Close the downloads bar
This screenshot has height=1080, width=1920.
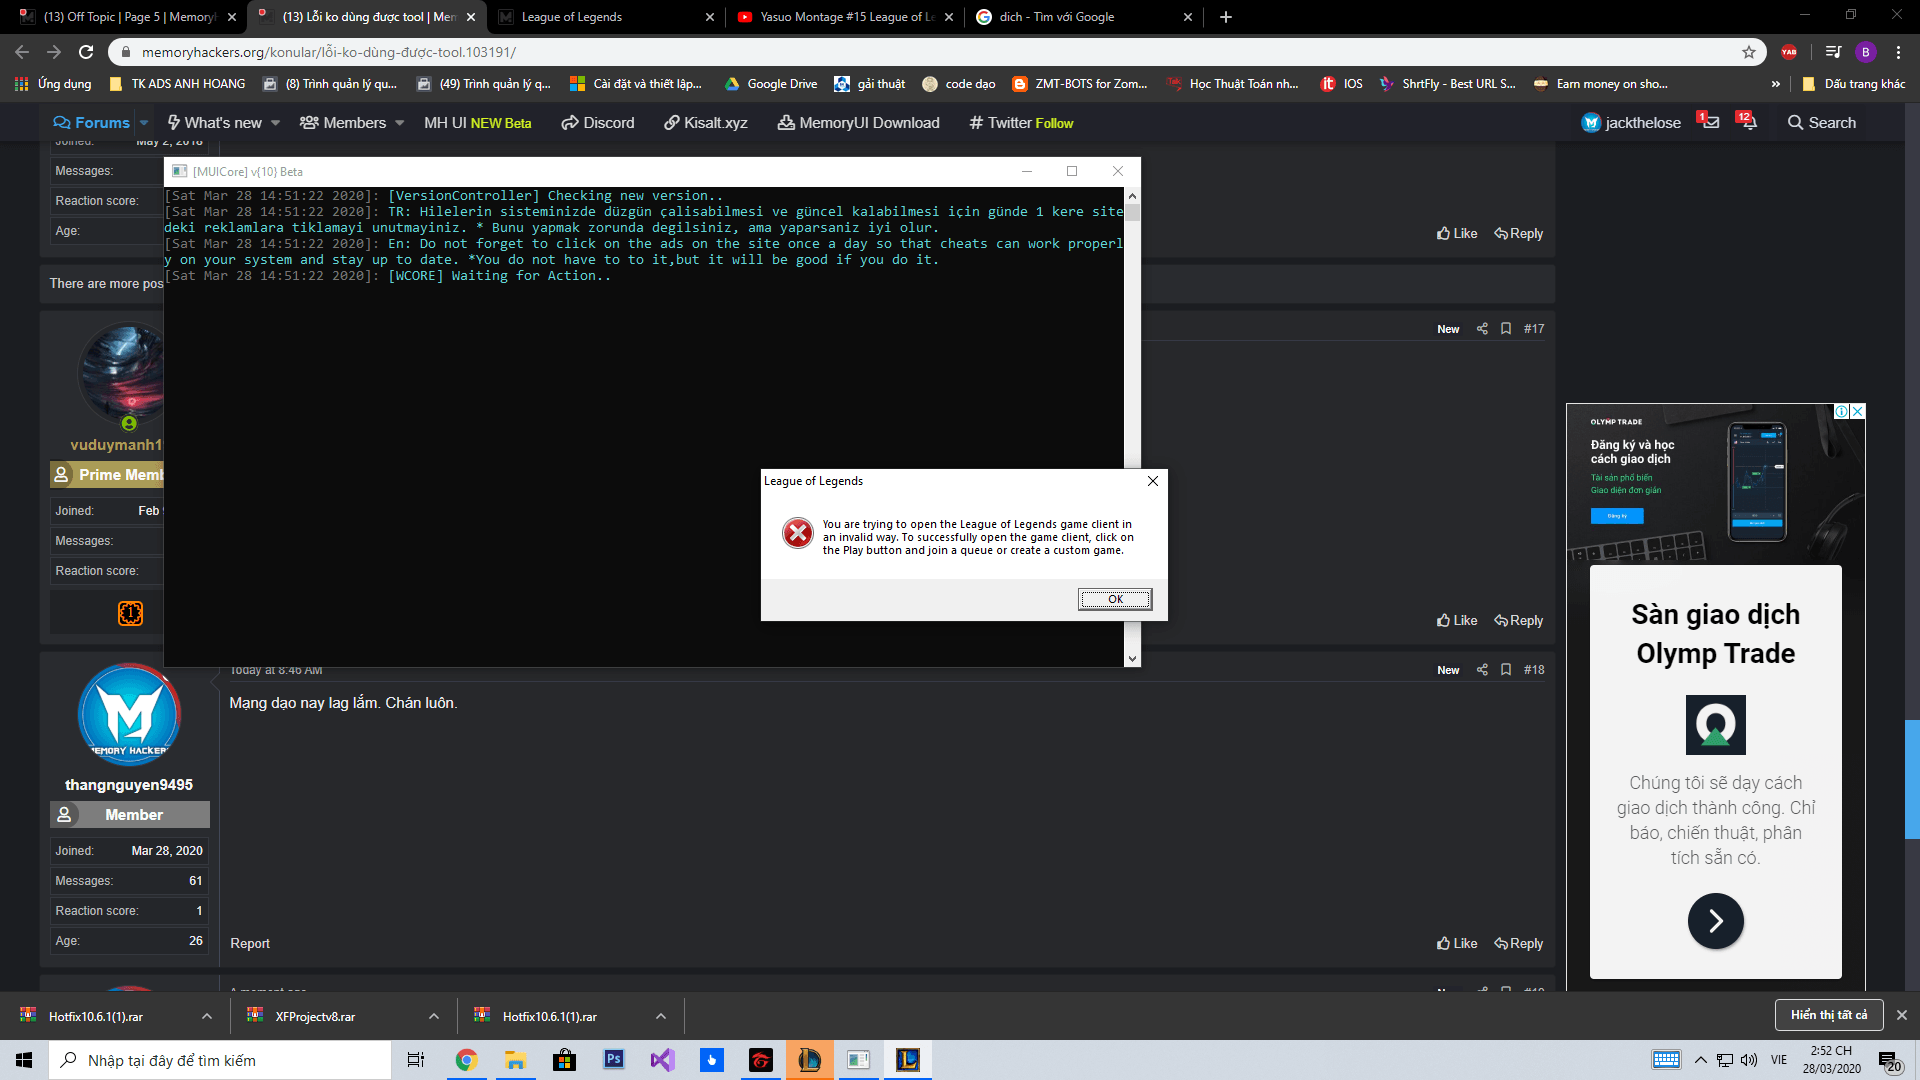(x=1902, y=1015)
